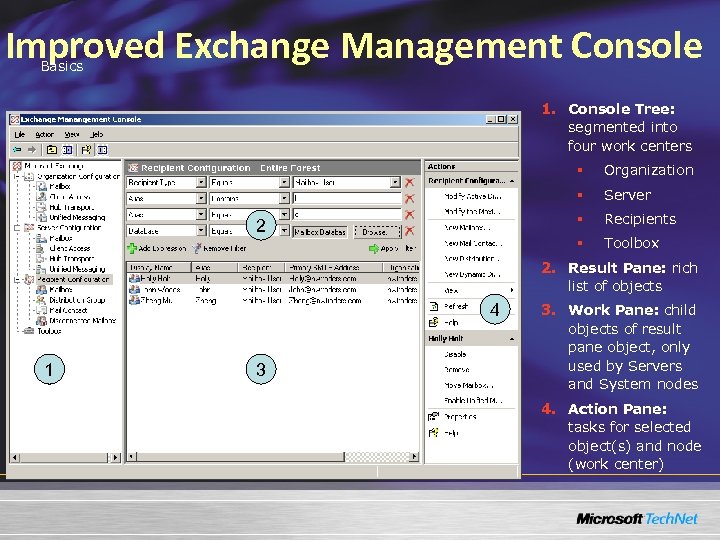
Task: Open the Help menu
Action: [97, 135]
